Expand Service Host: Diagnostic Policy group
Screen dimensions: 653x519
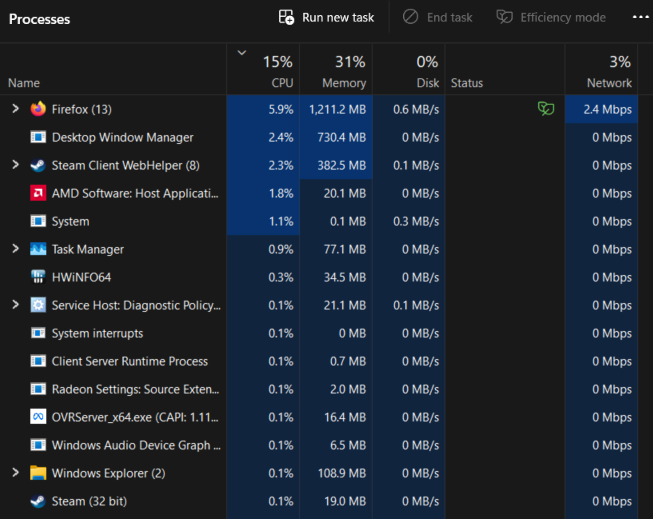click(15, 305)
